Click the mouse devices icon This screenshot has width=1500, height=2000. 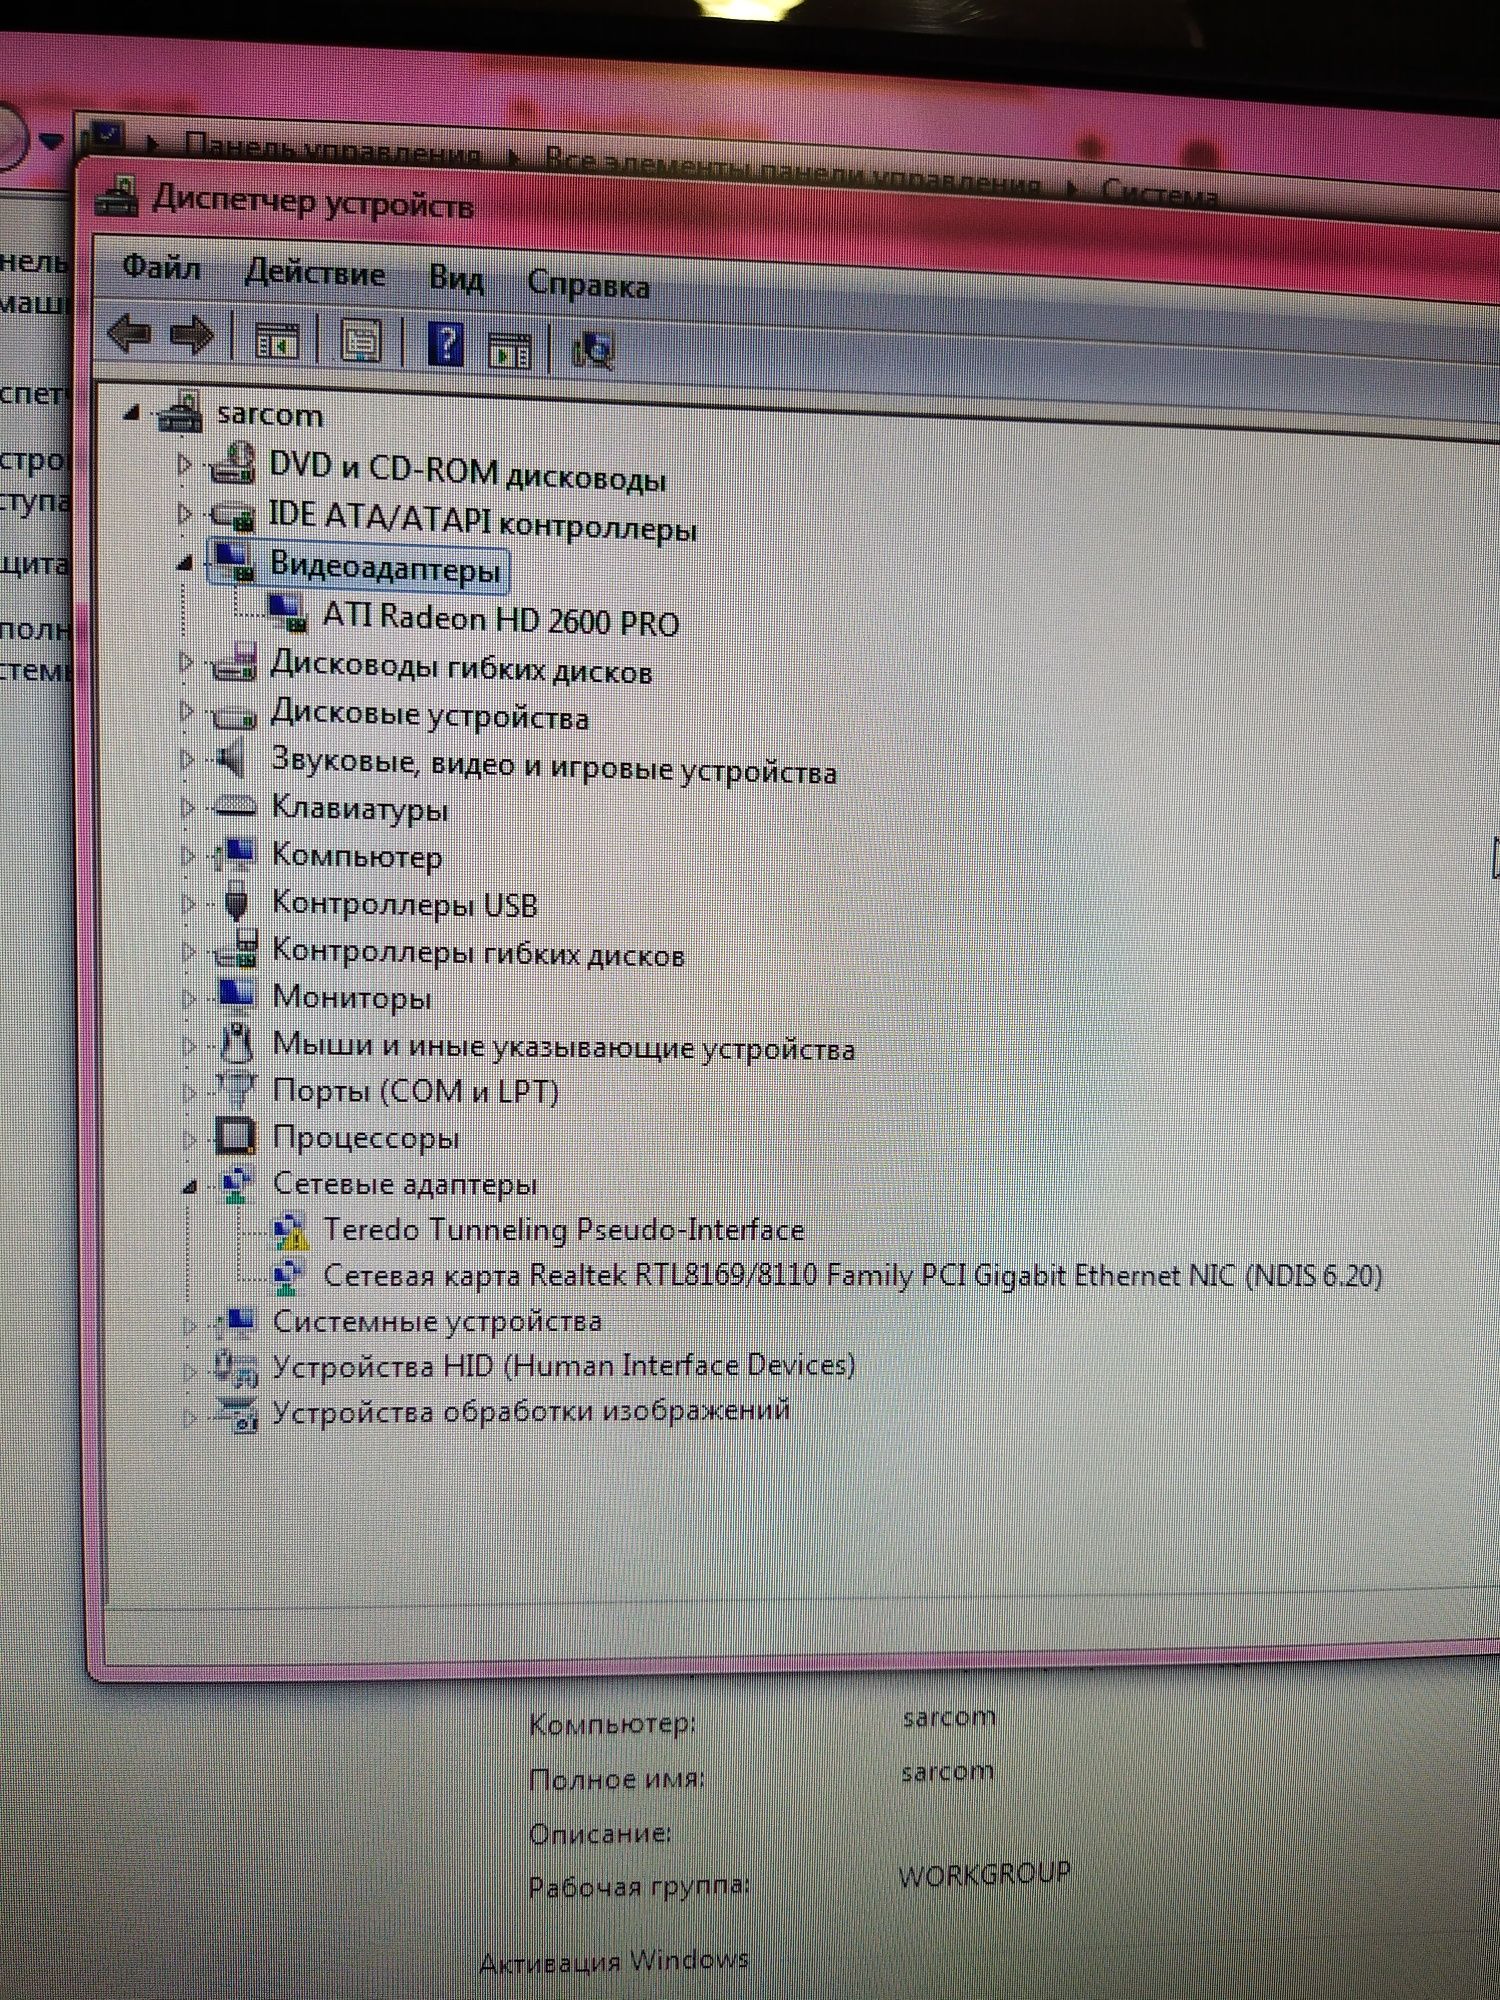[x=236, y=1041]
